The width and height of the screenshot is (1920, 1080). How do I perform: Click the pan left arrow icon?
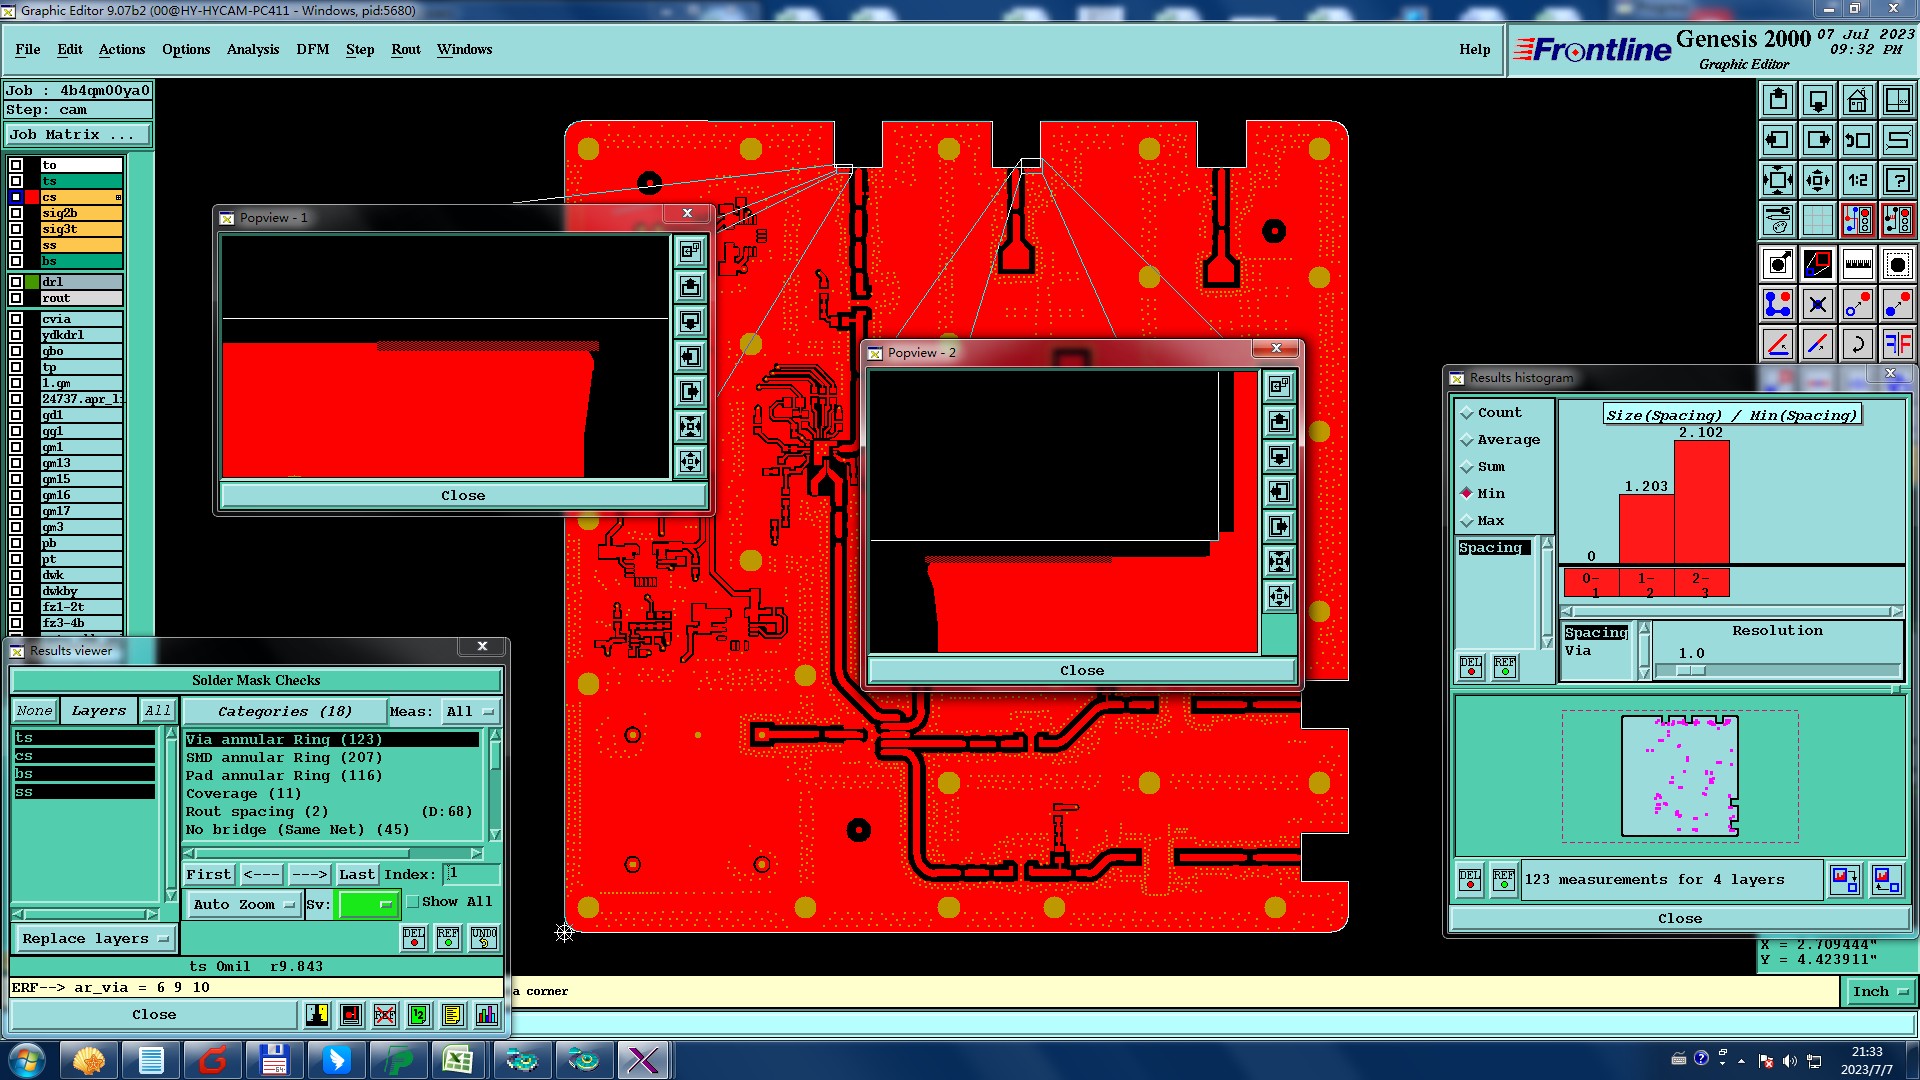pyautogui.click(x=1777, y=141)
